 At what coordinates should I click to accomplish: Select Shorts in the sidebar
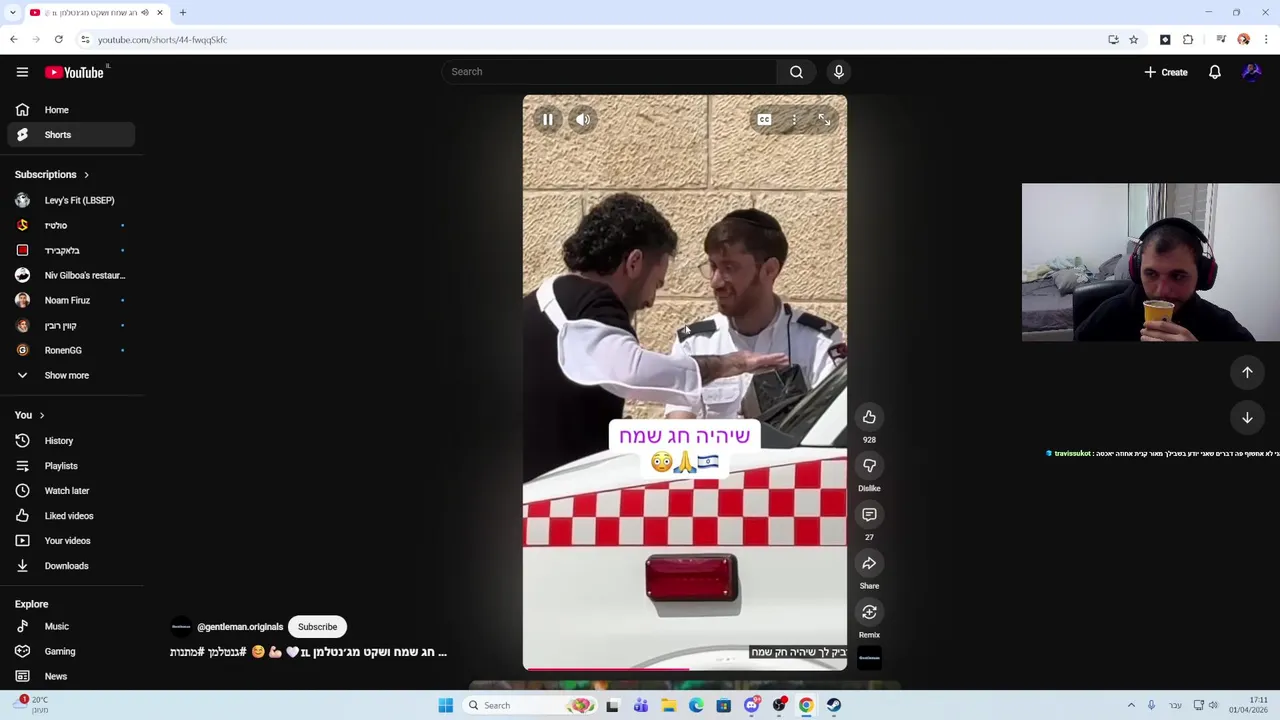[71, 135]
